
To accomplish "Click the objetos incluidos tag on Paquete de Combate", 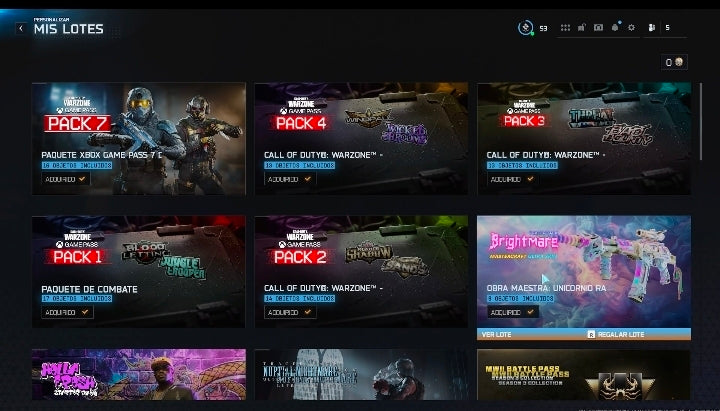I will [x=77, y=298].
